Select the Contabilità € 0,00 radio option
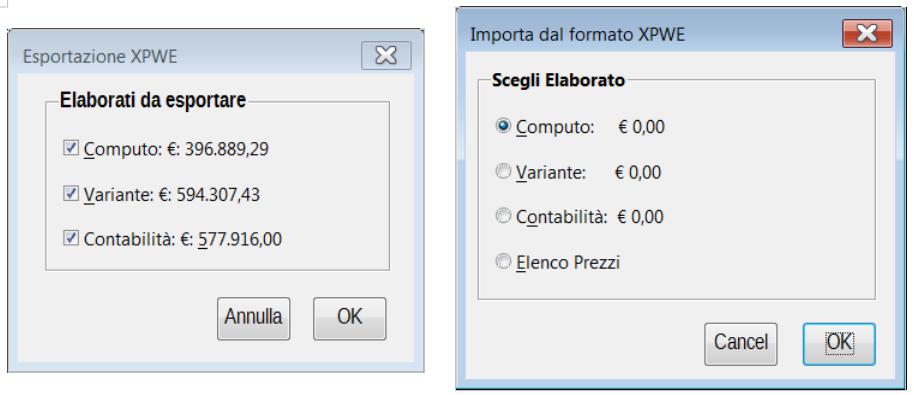Screen dimensions: 914x395 (503, 216)
